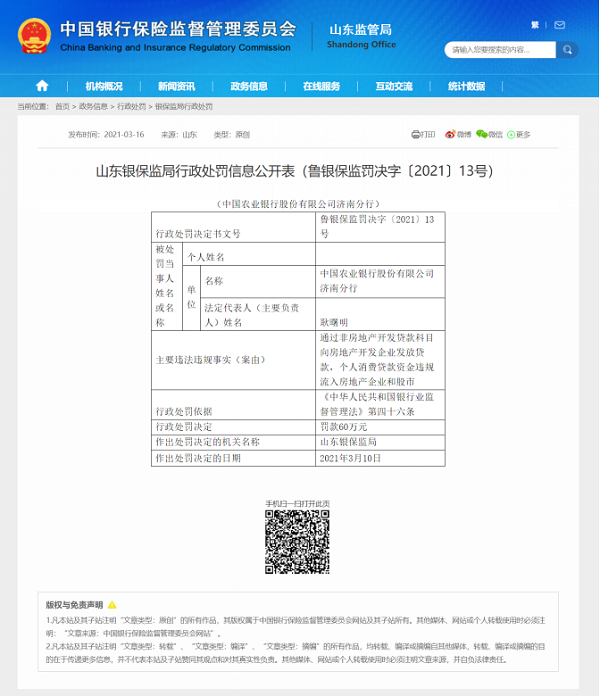Image resolution: width=600 pixels, height=696 pixels.
Task: Open the mail envelope icon
Action: tap(560, 25)
